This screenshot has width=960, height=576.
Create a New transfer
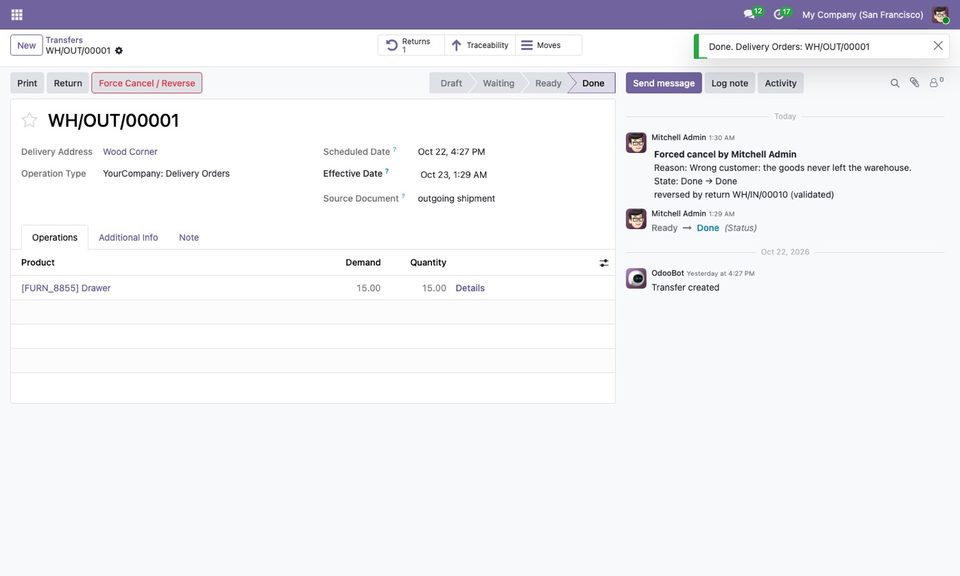[26, 45]
